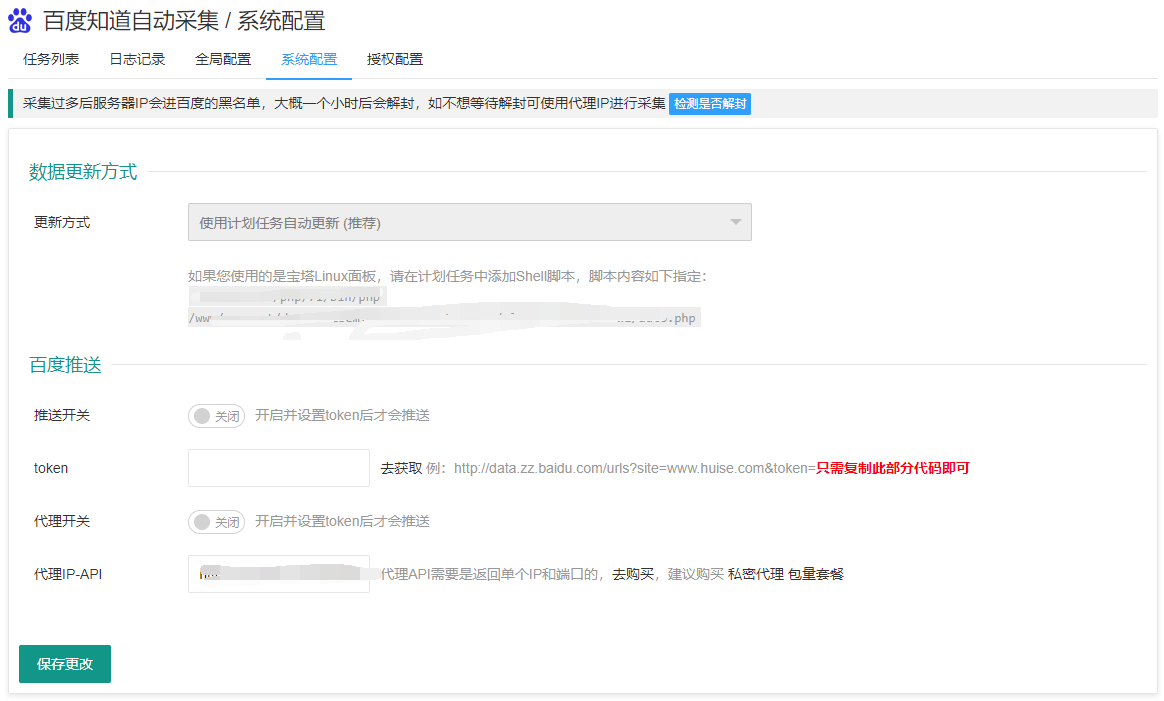Focus the token input field

[278, 468]
